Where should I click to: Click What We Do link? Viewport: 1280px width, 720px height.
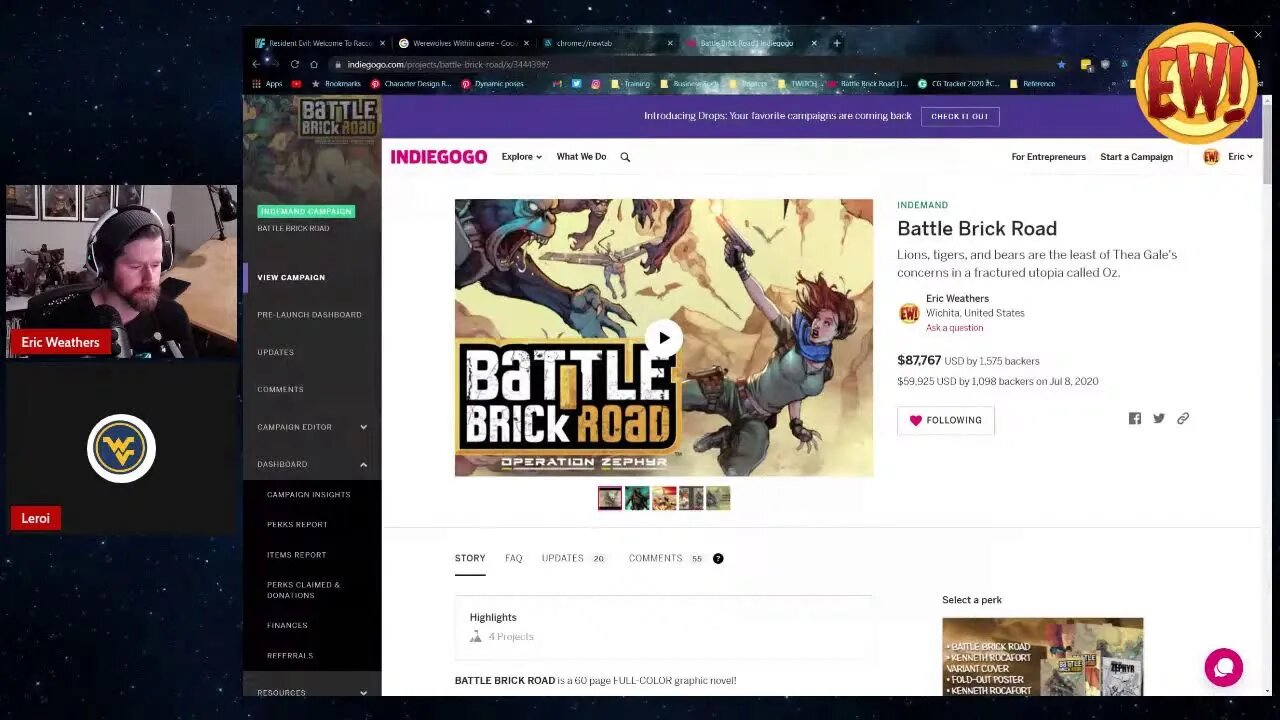click(x=581, y=157)
